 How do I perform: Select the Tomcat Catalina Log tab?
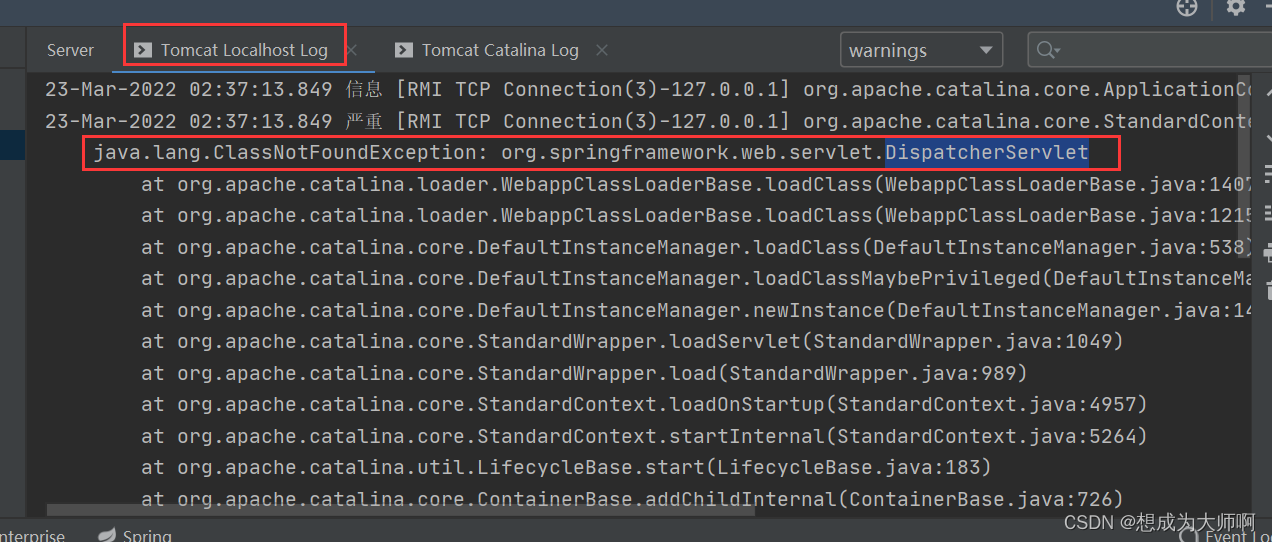coord(500,50)
